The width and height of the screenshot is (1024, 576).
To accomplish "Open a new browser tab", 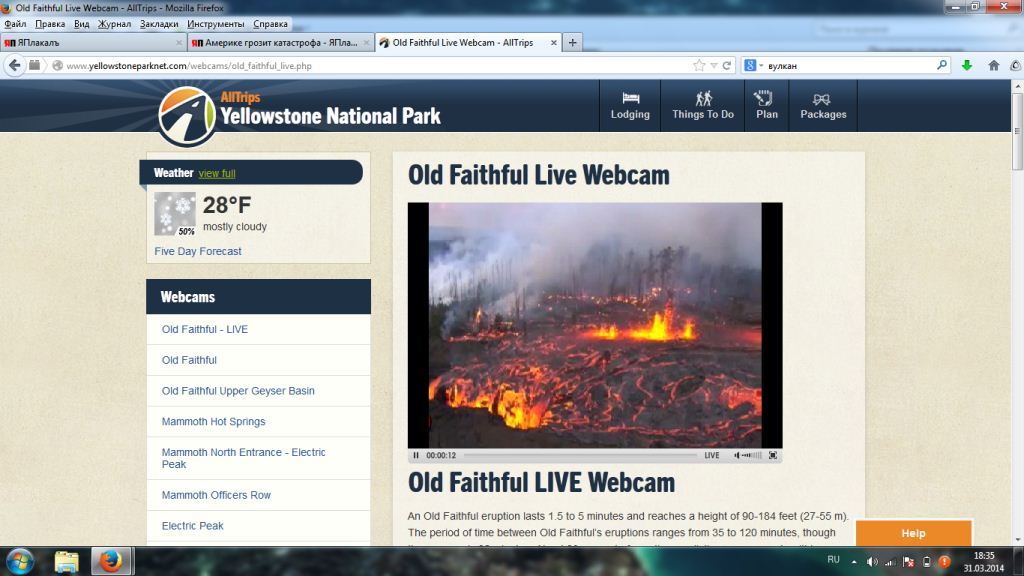I will (x=573, y=42).
